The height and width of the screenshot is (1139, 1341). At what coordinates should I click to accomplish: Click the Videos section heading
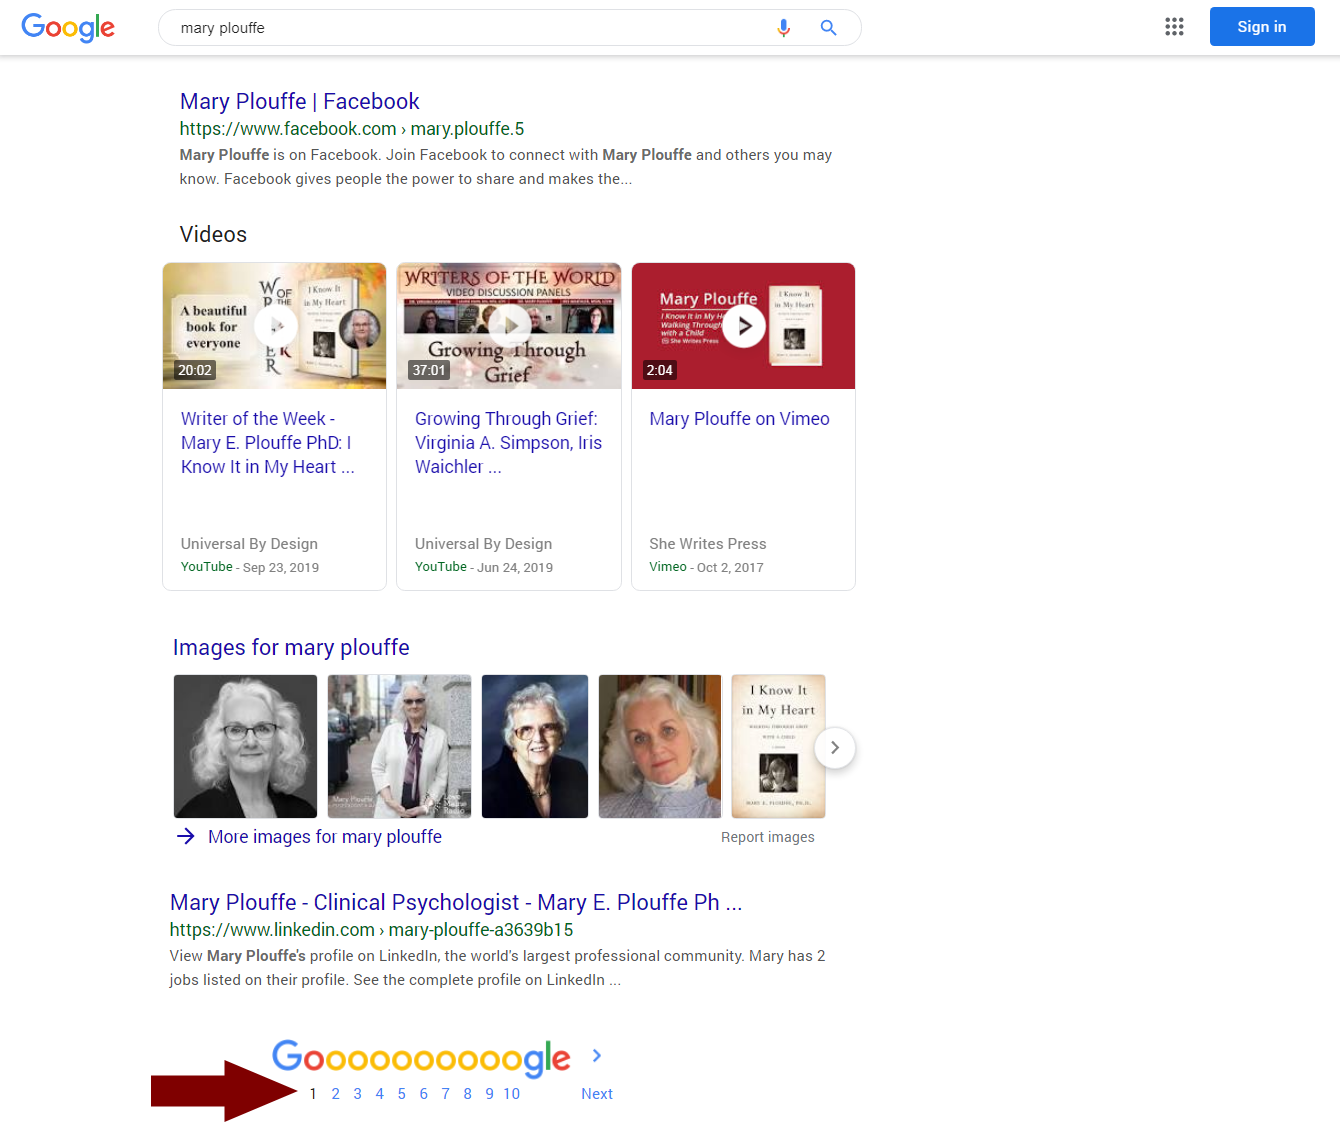(213, 234)
